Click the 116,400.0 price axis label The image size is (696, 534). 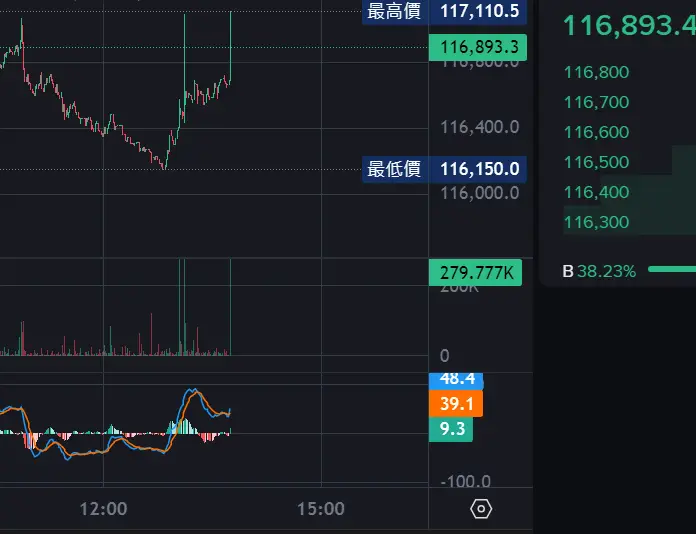pos(480,127)
